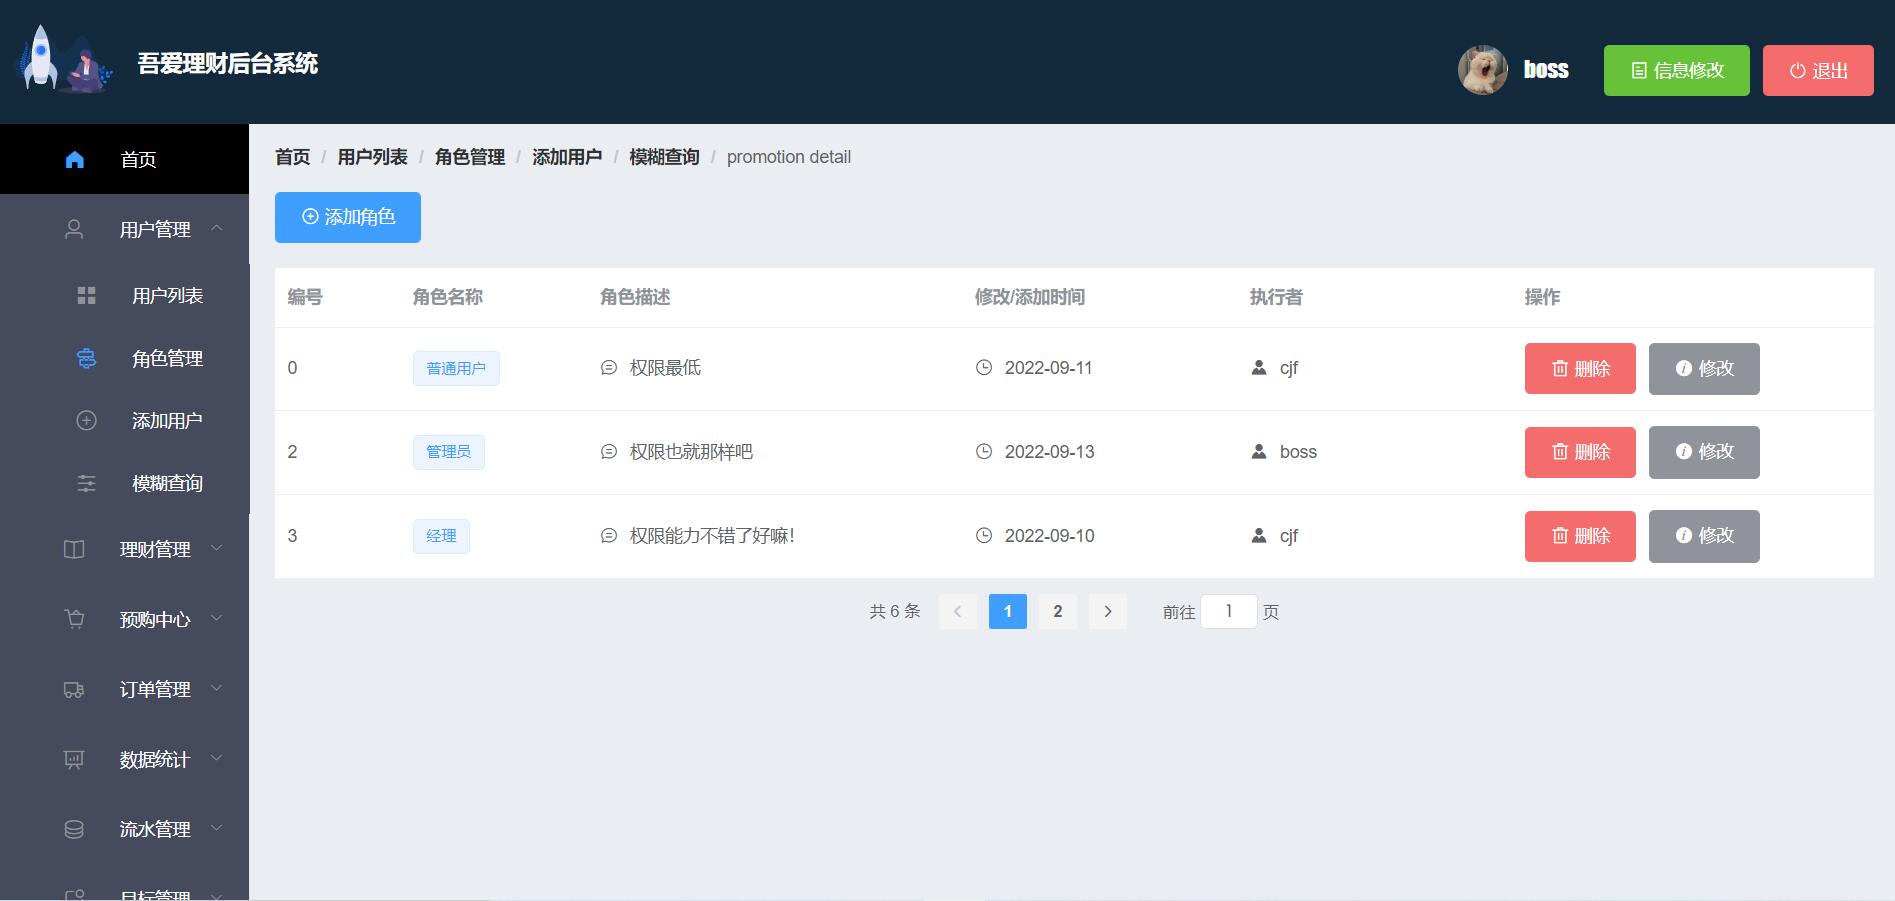Click clock icon beside 2022-09-11
The image size is (1895, 901).
coord(984,367)
